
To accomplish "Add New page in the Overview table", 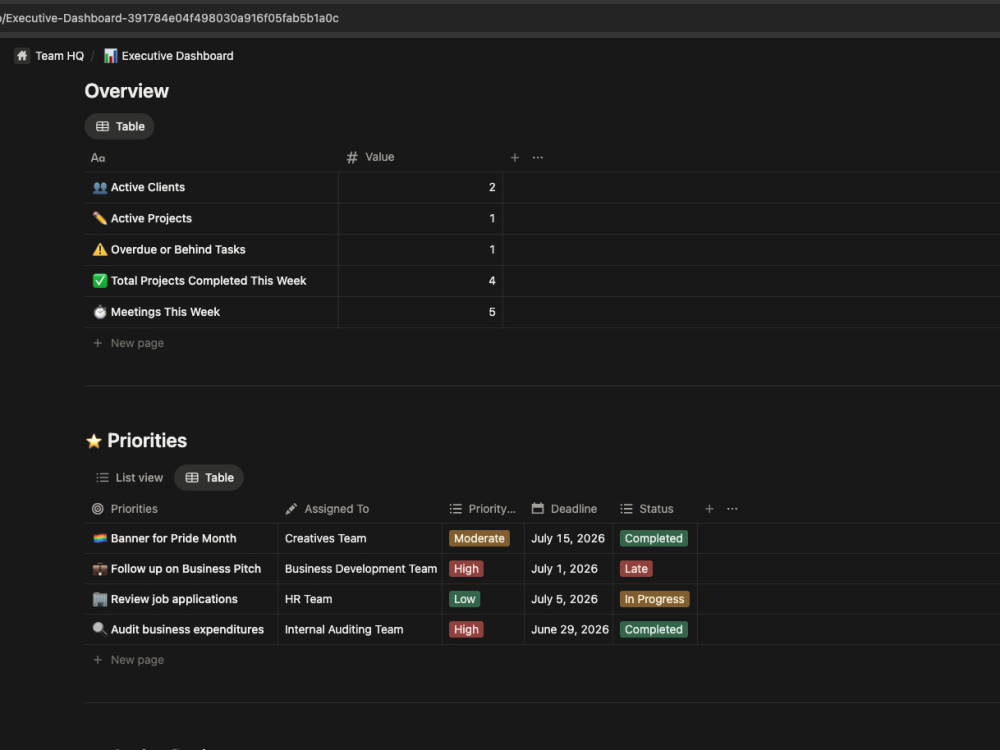I will pyautogui.click(x=129, y=343).
